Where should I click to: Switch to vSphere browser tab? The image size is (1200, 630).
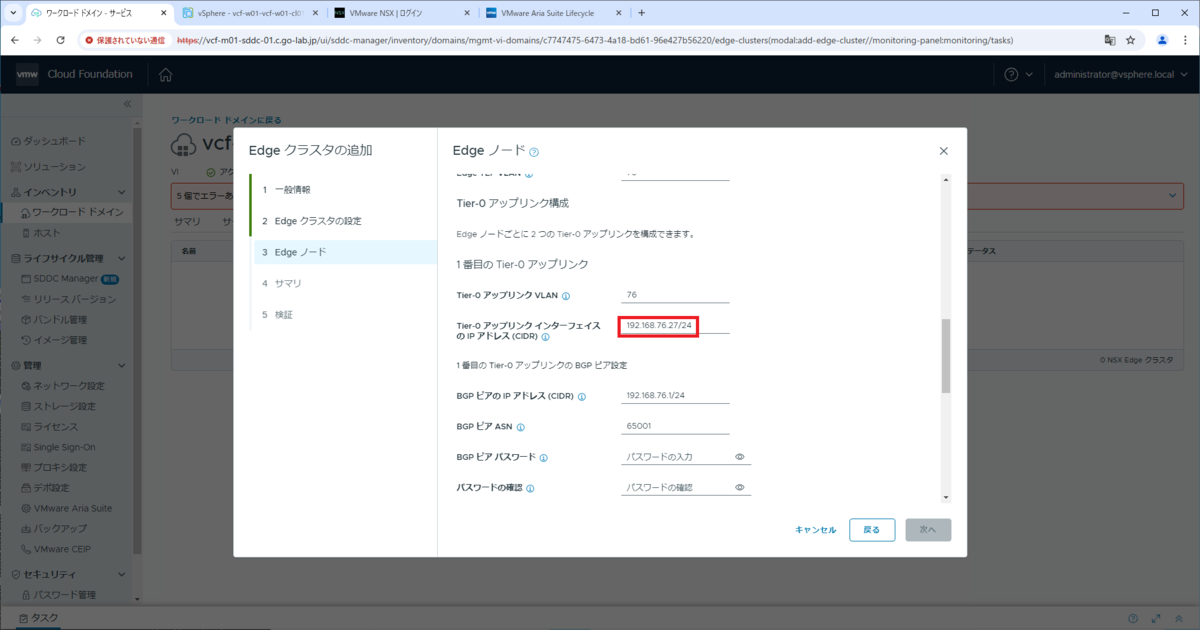coord(251,13)
